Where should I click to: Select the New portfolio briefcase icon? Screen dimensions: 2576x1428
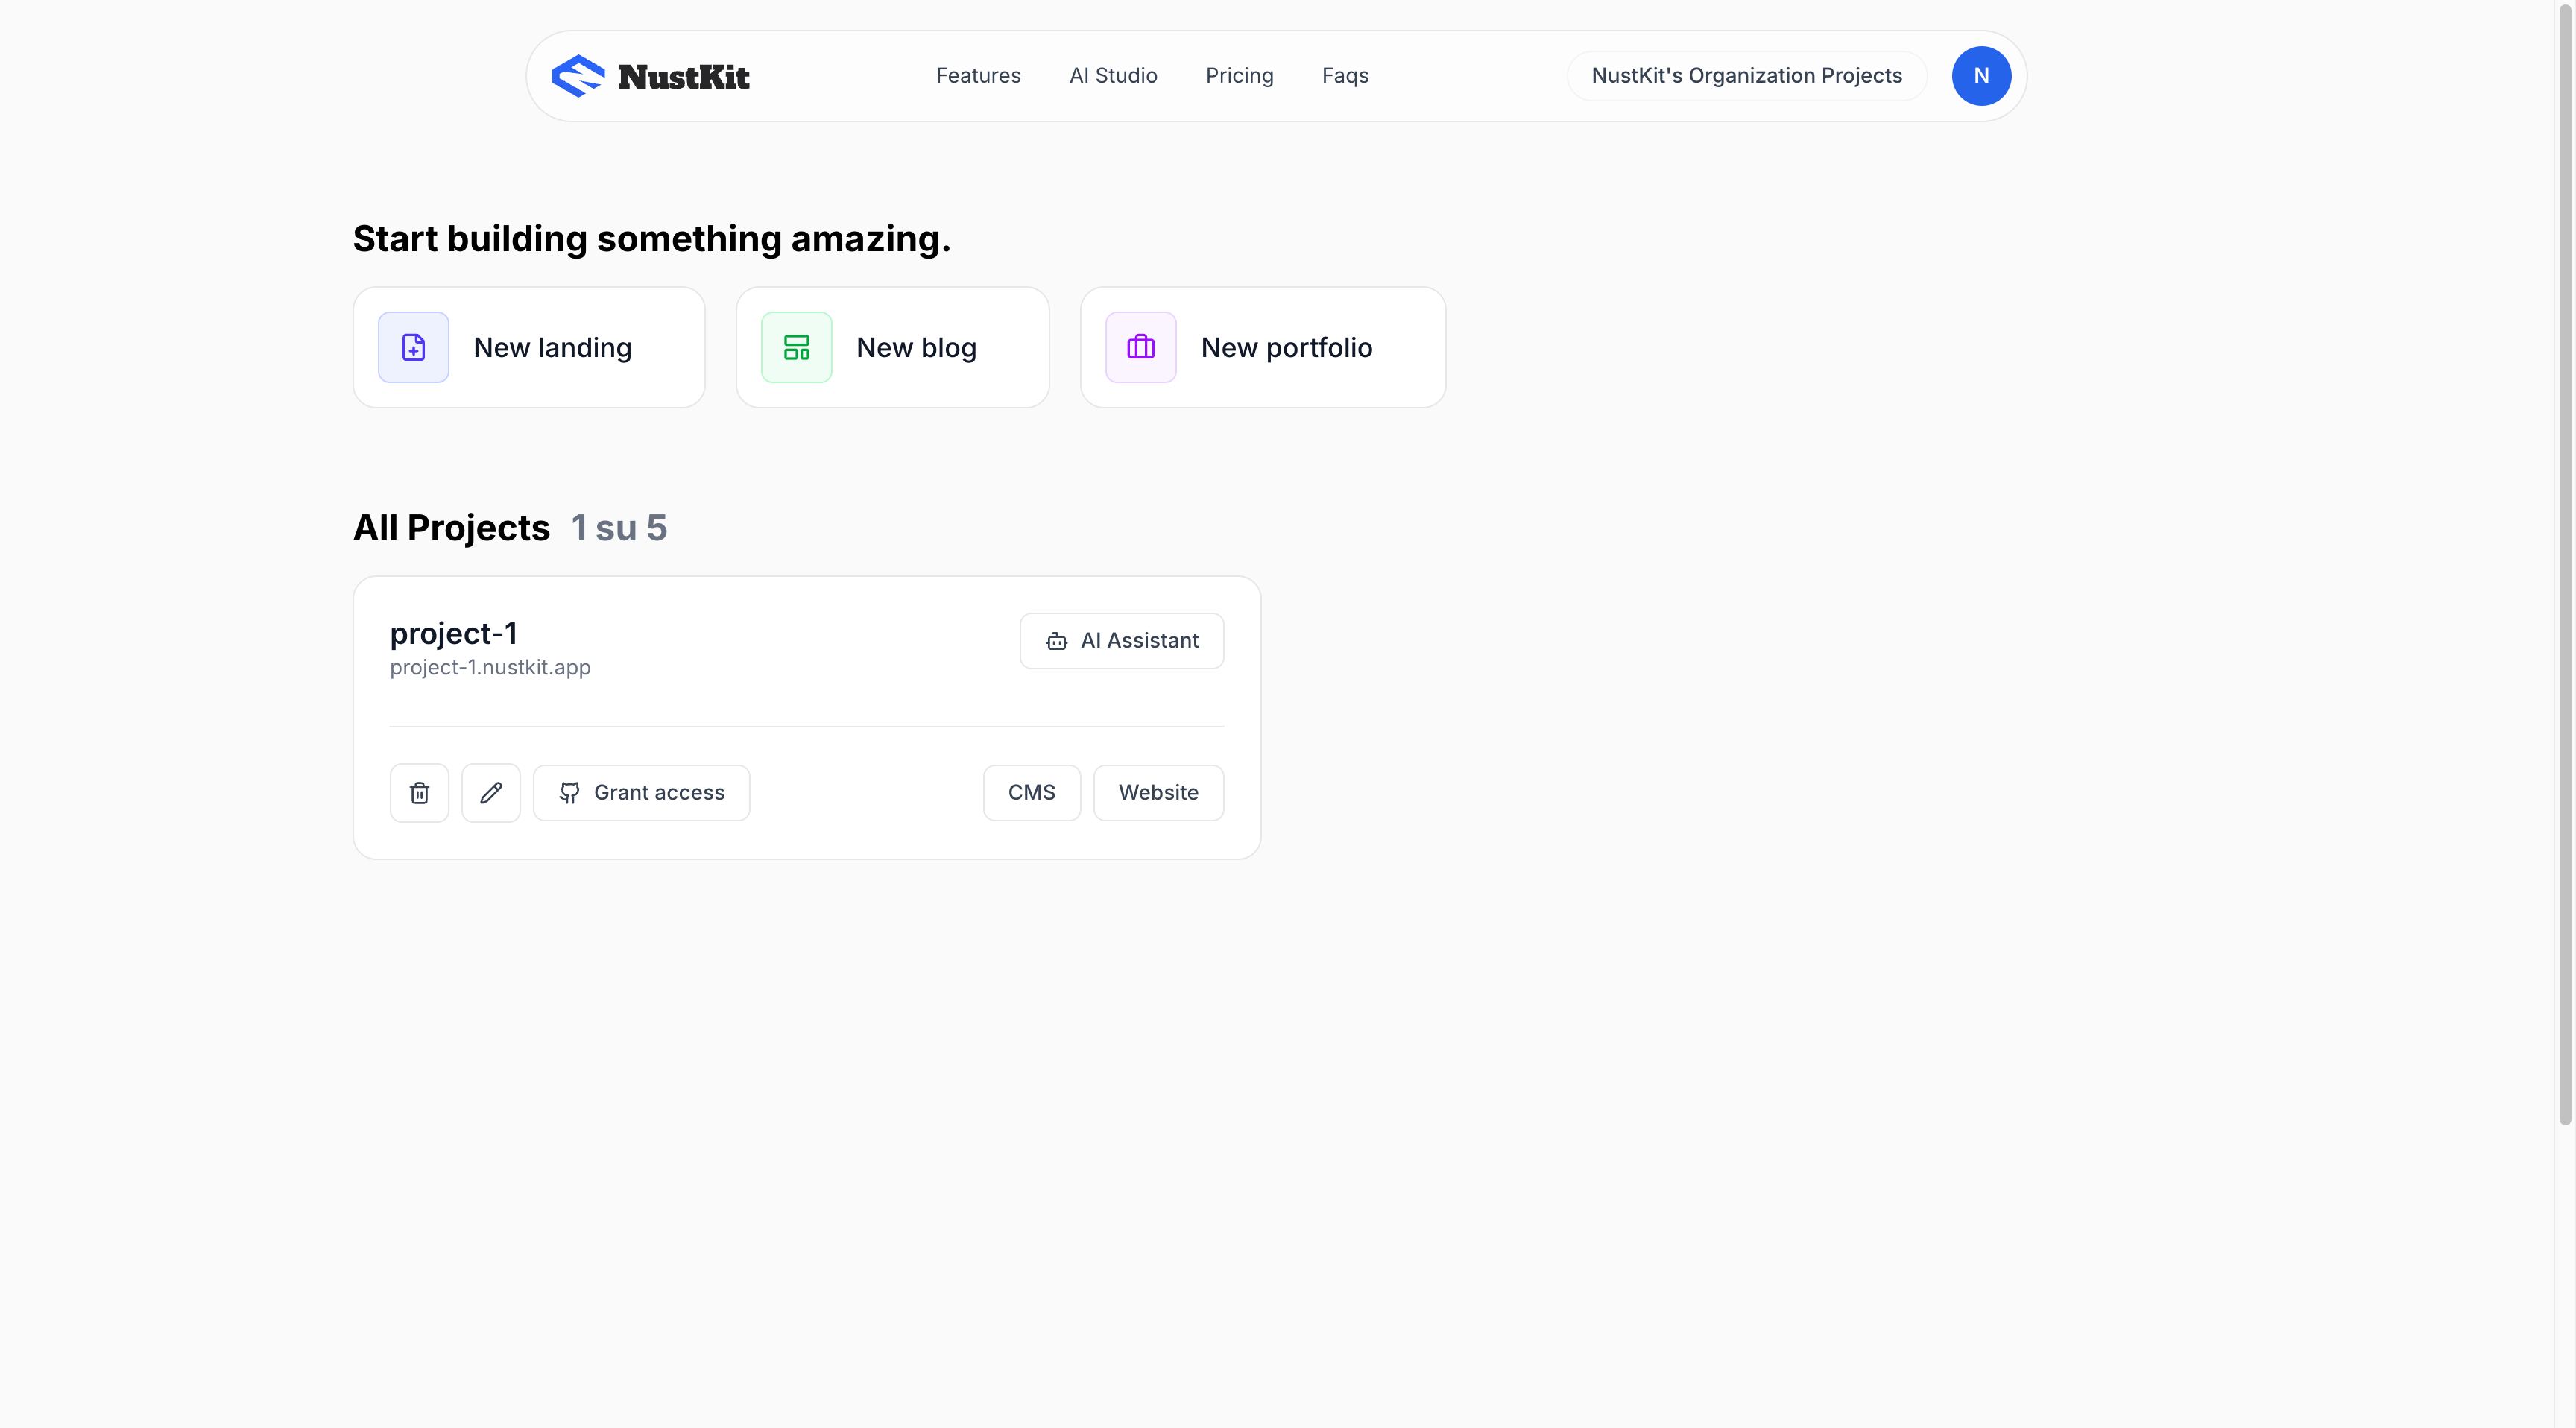tap(1141, 347)
